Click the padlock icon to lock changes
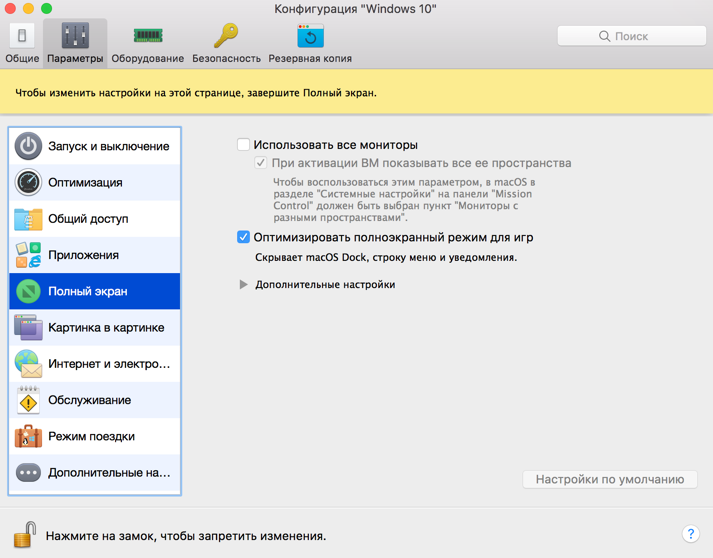Image resolution: width=713 pixels, height=558 pixels. point(25,534)
